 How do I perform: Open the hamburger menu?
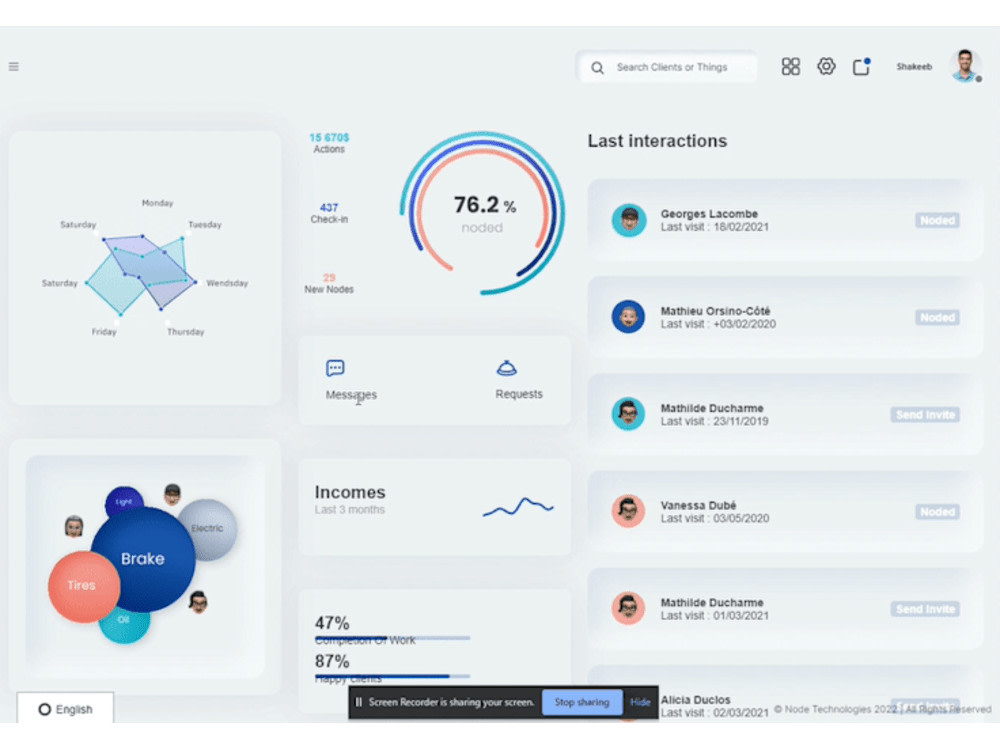tap(13, 66)
